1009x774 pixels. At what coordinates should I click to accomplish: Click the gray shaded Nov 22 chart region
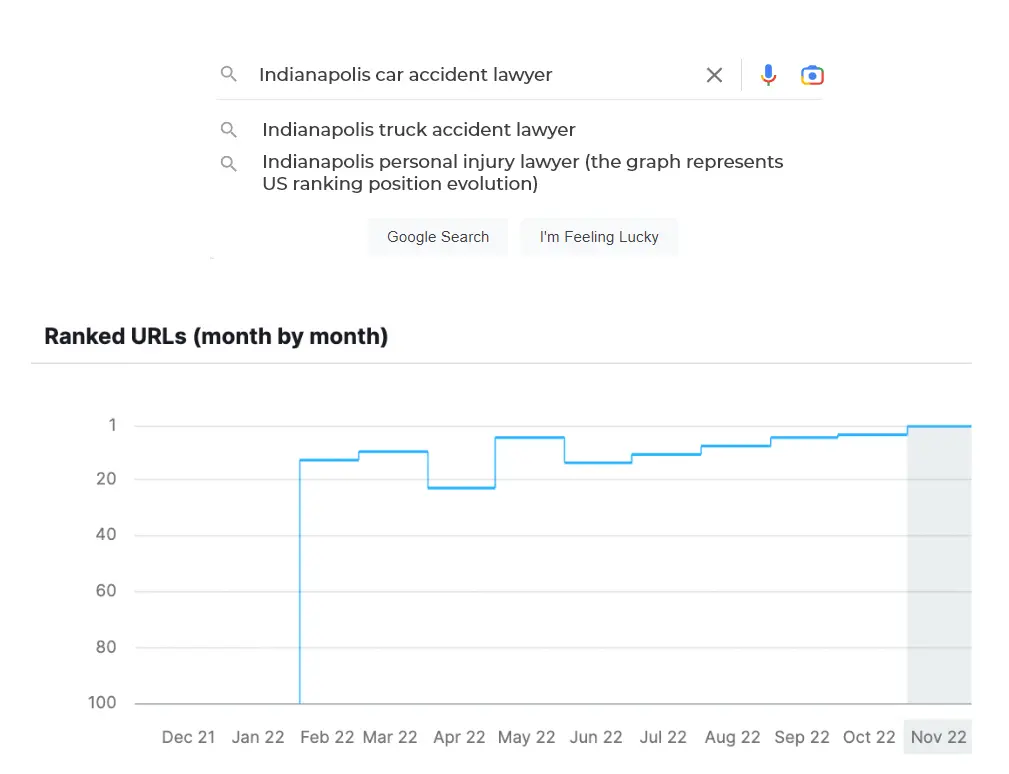(x=938, y=570)
